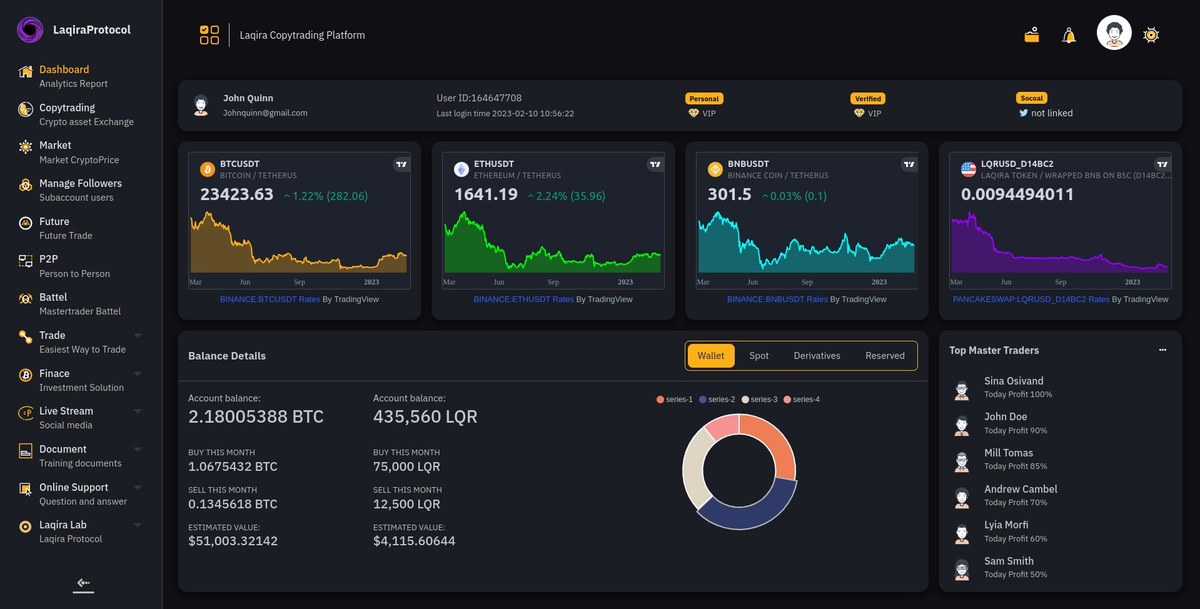Open the wallet icon in top bar
The height and width of the screenshot is (609, 1200).
pos(1032,35)
